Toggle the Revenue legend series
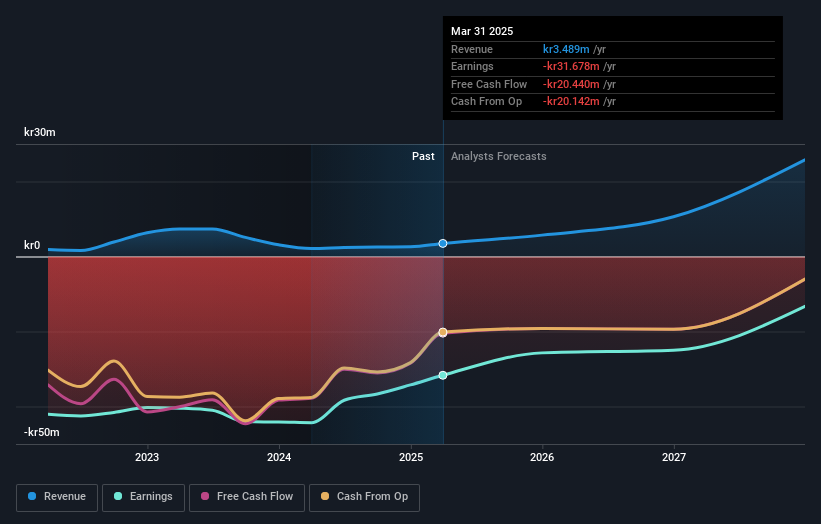The height and width of the screenshot is (524, 821). tap(57, 497)
